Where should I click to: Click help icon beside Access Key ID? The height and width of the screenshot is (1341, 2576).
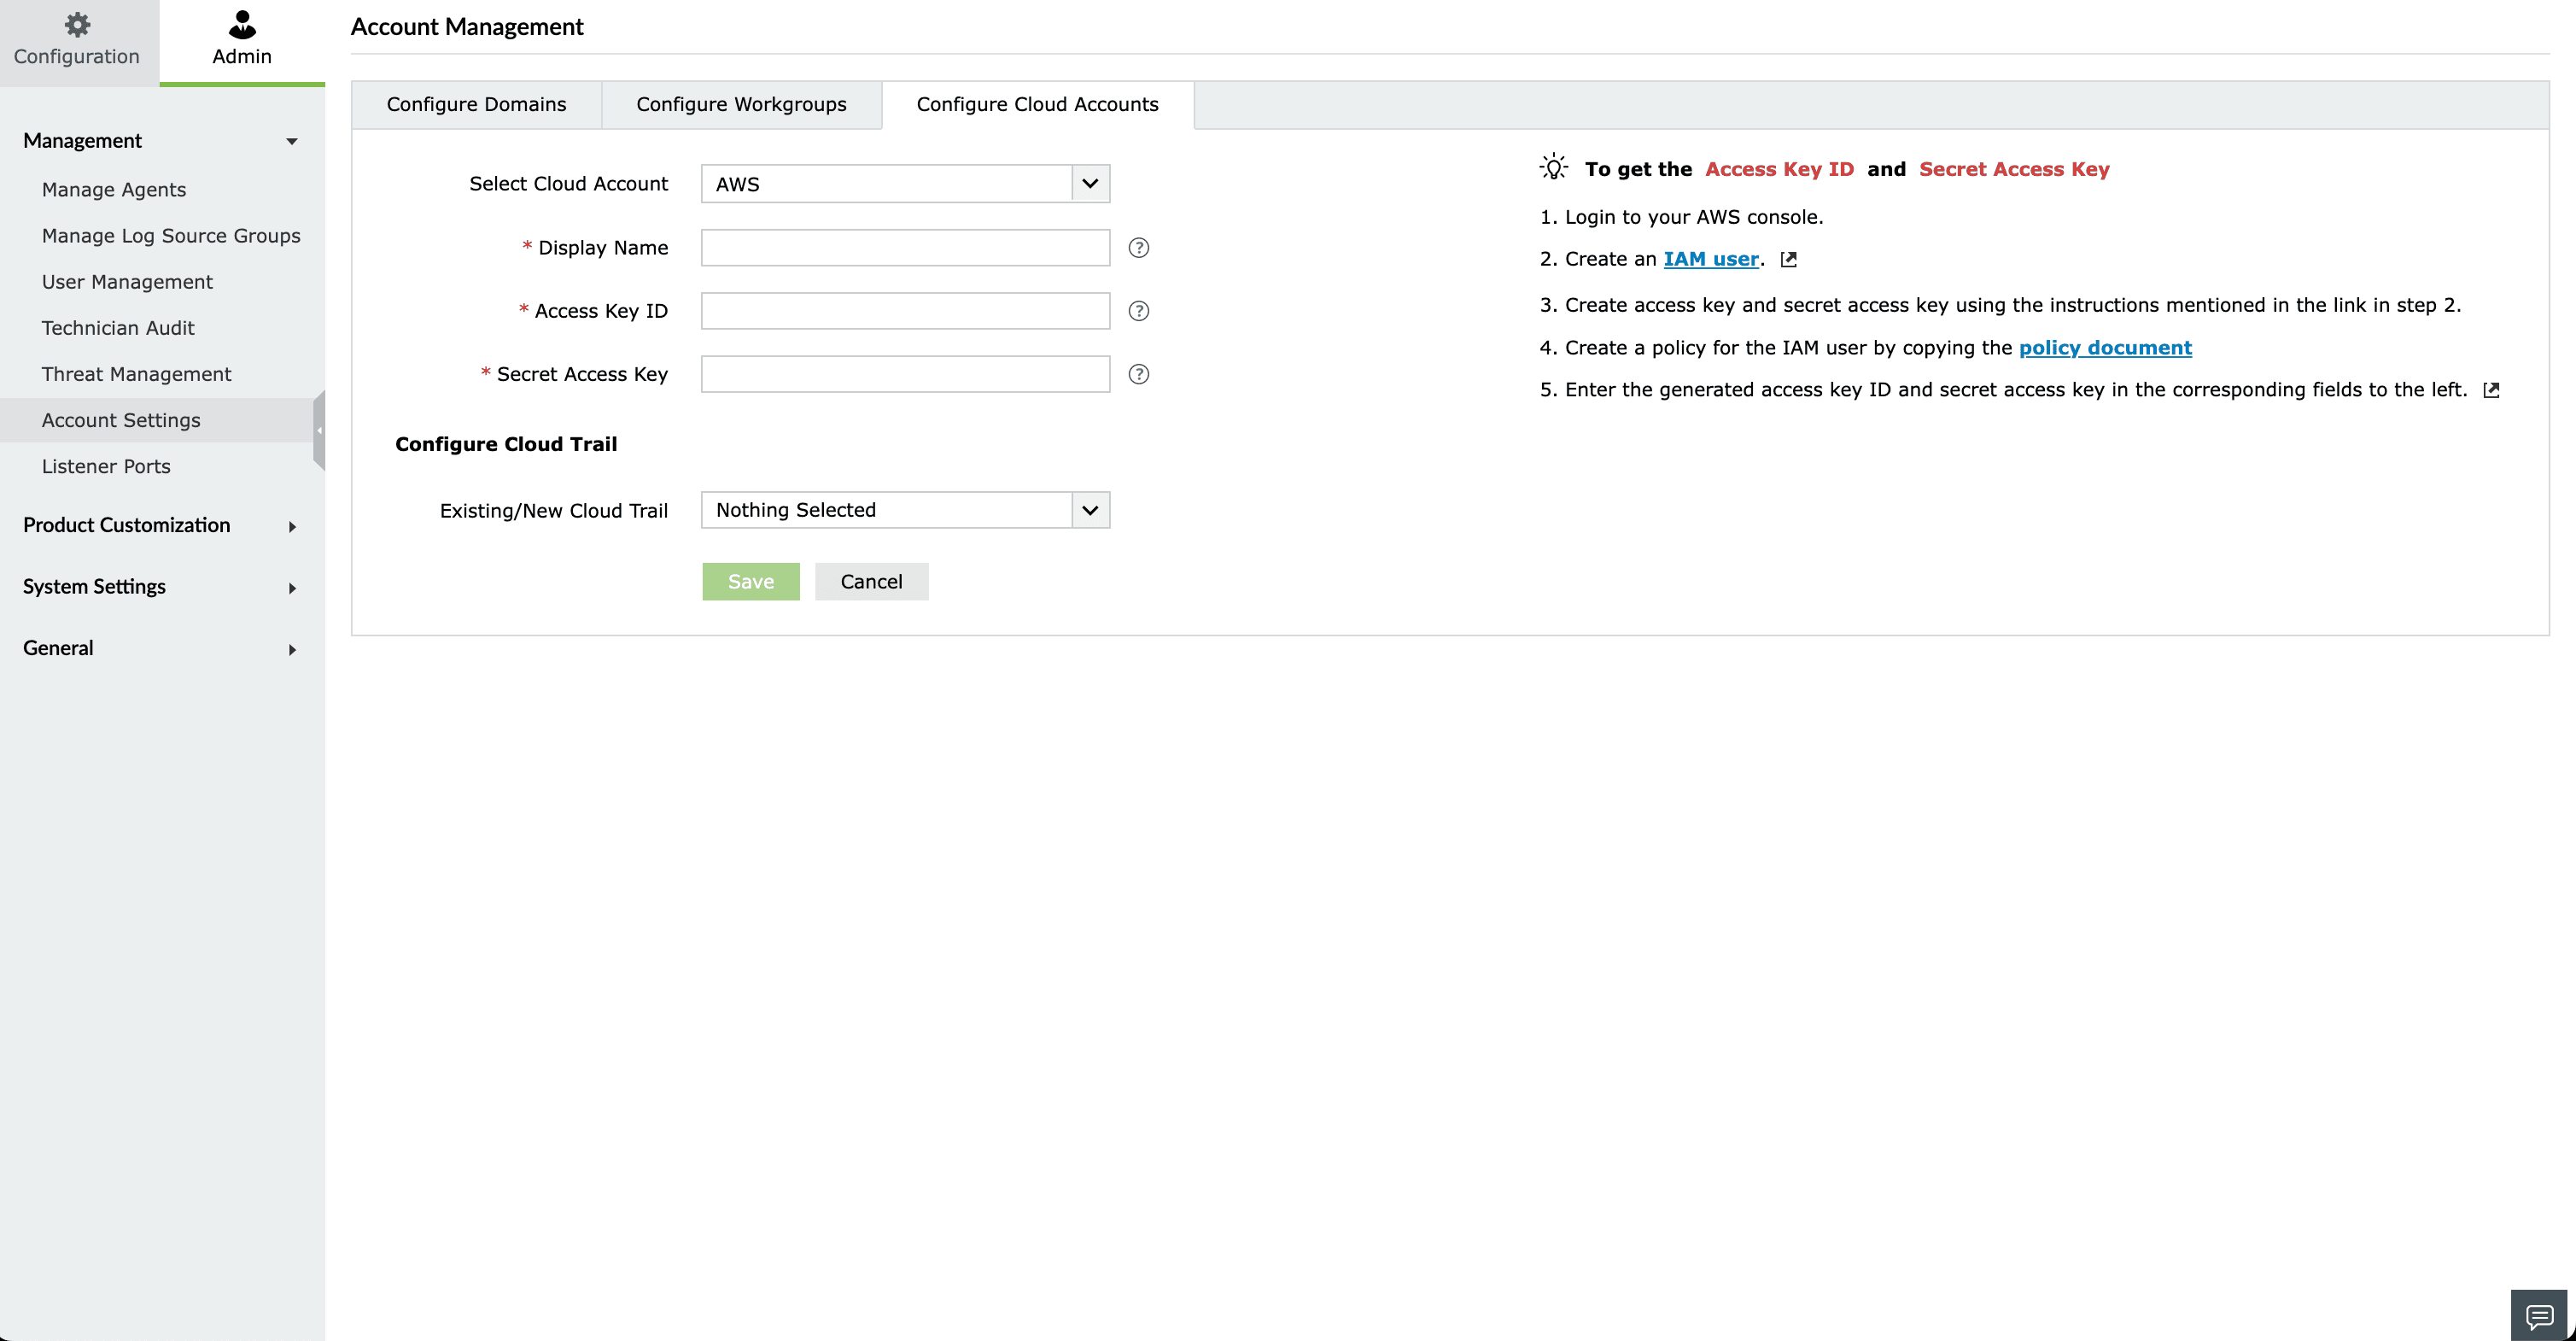click(1138, 311)
